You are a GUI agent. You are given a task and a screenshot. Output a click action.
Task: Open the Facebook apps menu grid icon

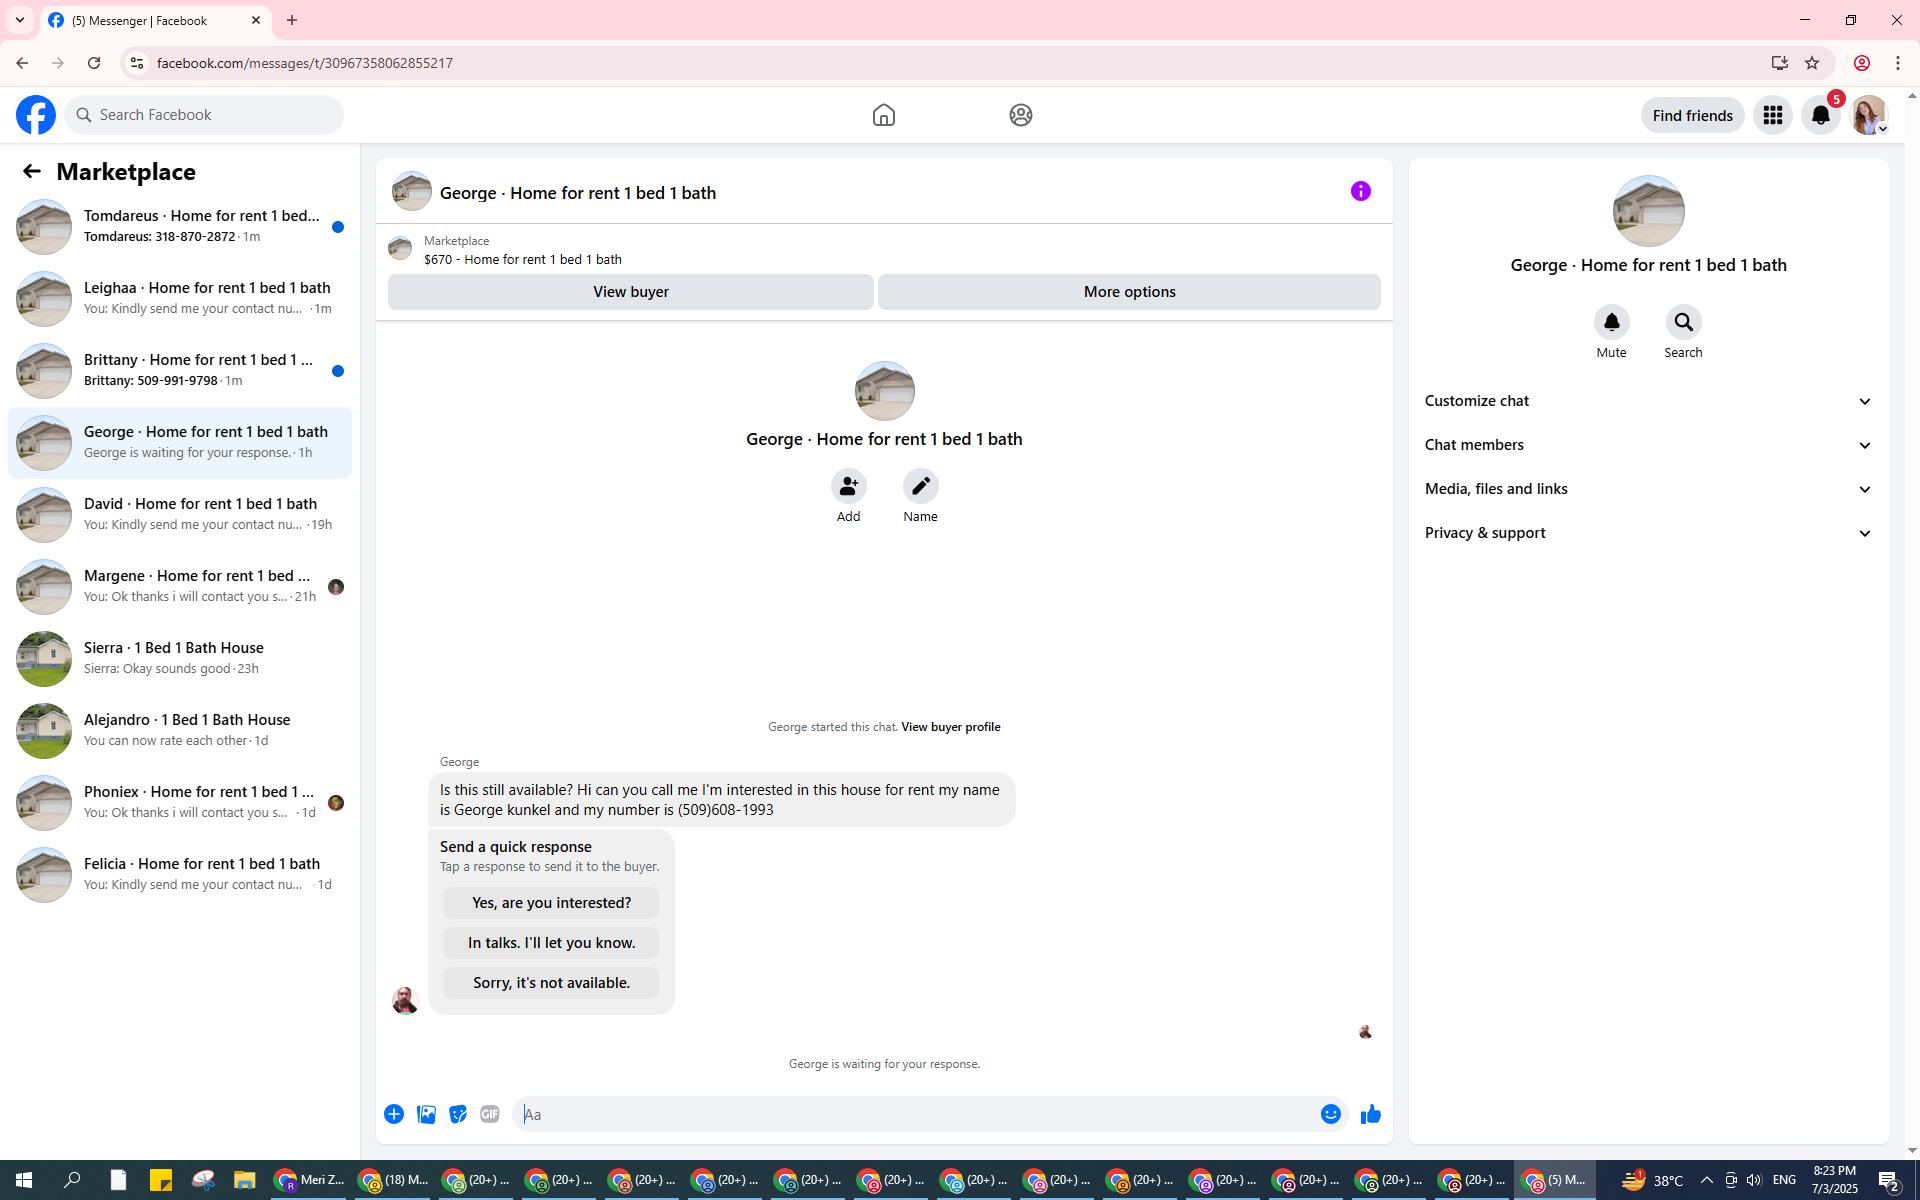[1772, 115]
